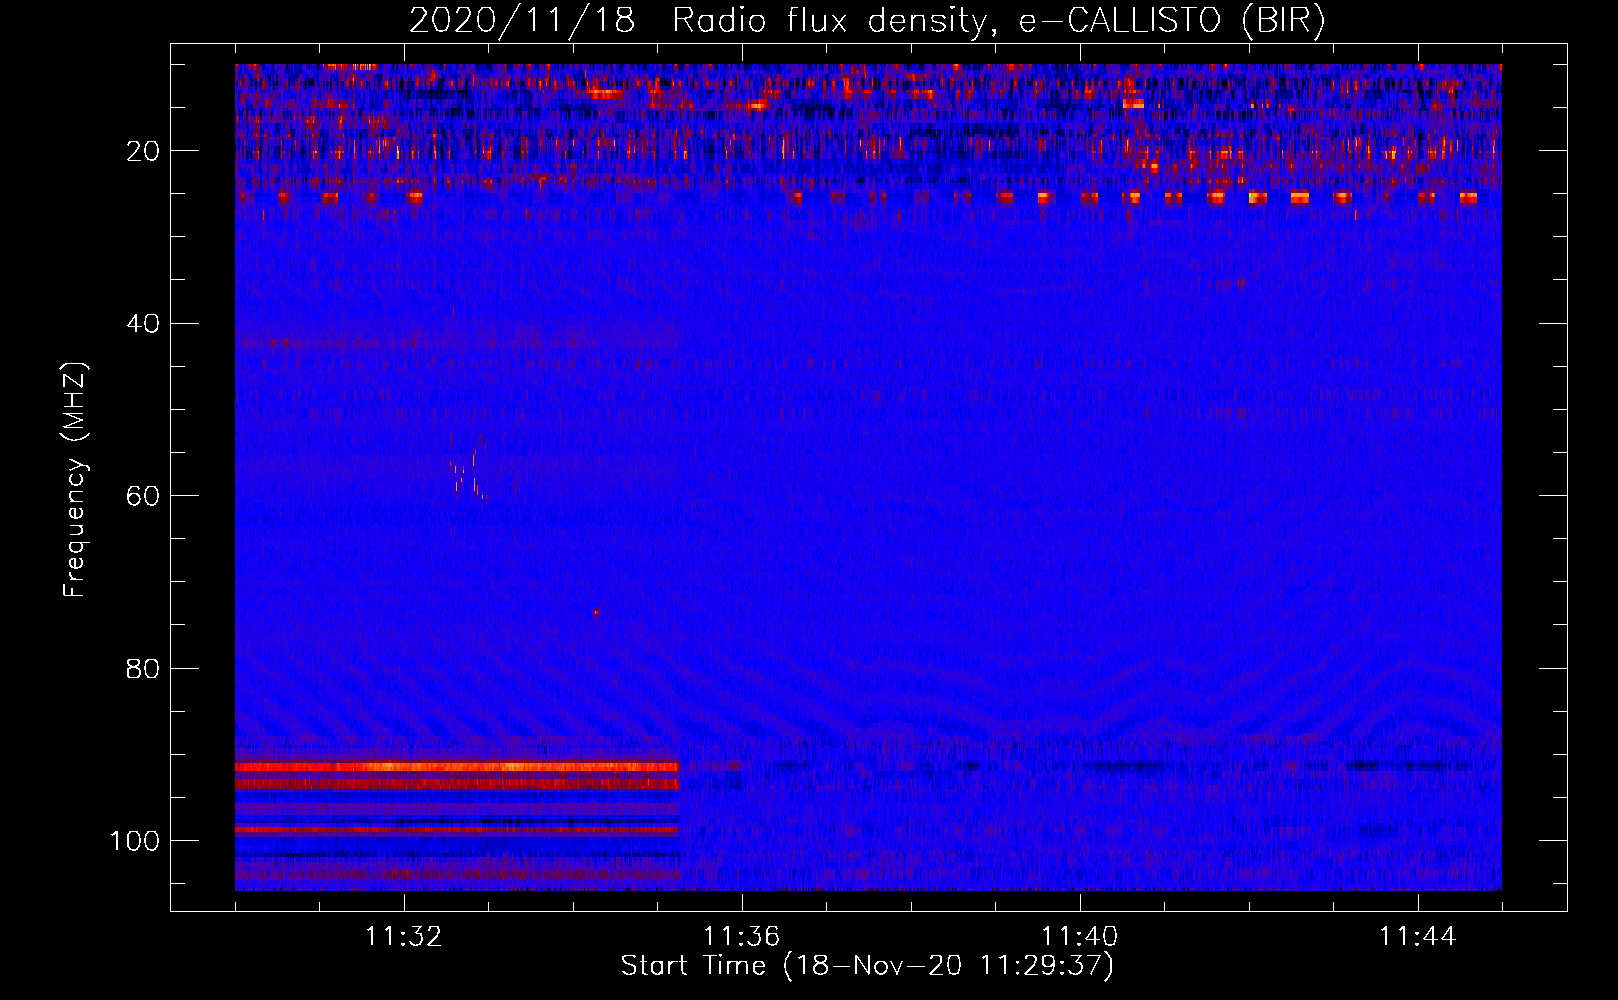Click the 11:36 time tick label
Screen dimensions: 1618x1000
[x=742, y=937]
